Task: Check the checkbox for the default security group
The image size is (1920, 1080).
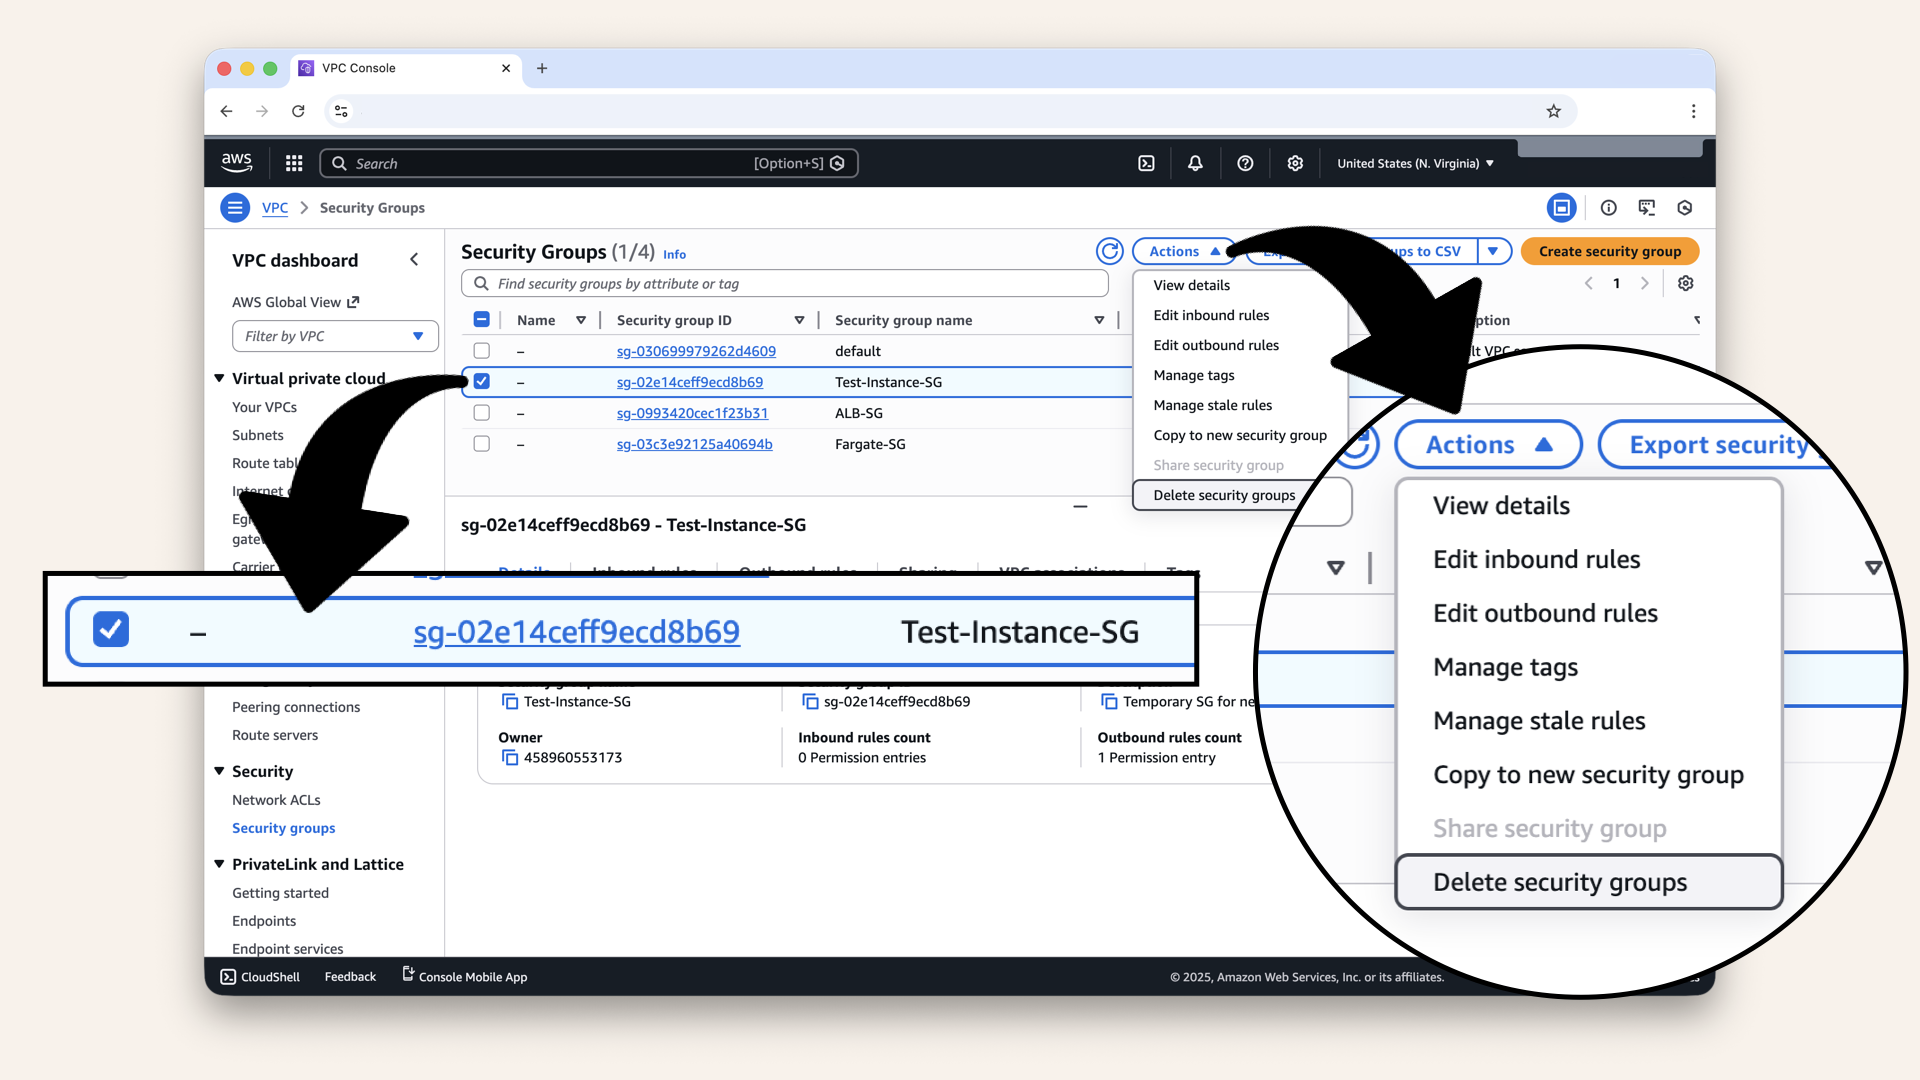Action: click(482, 350)
